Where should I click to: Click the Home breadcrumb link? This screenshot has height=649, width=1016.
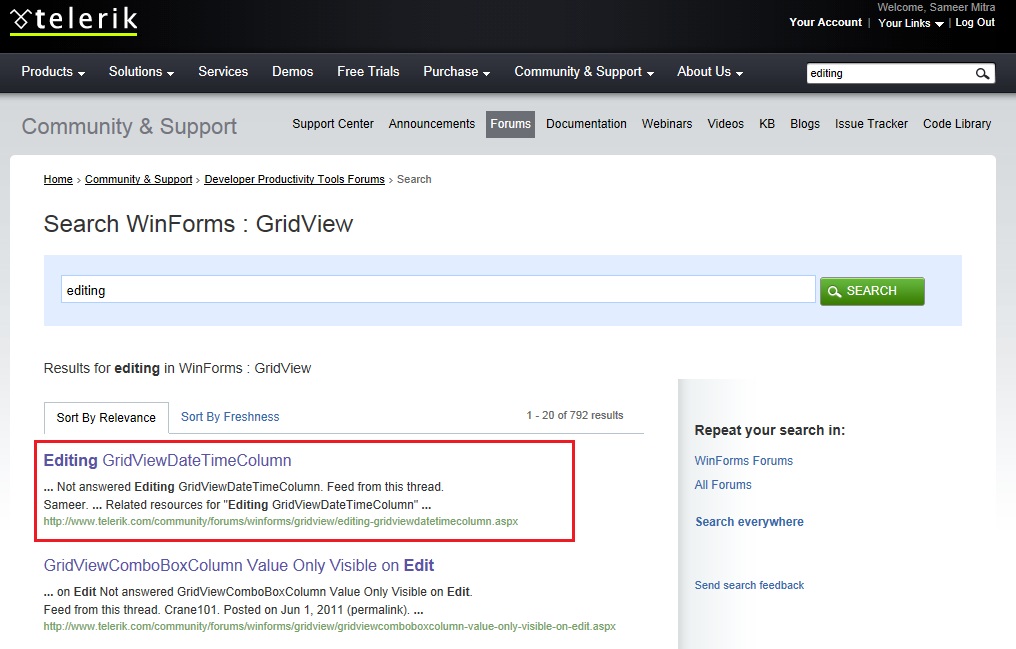[58, 179]
